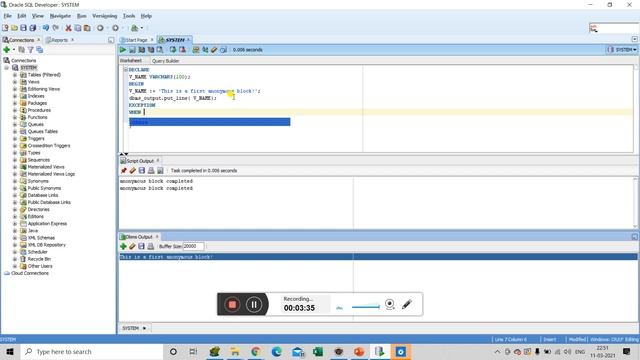Select the Packages tree item

click(37, 103)
